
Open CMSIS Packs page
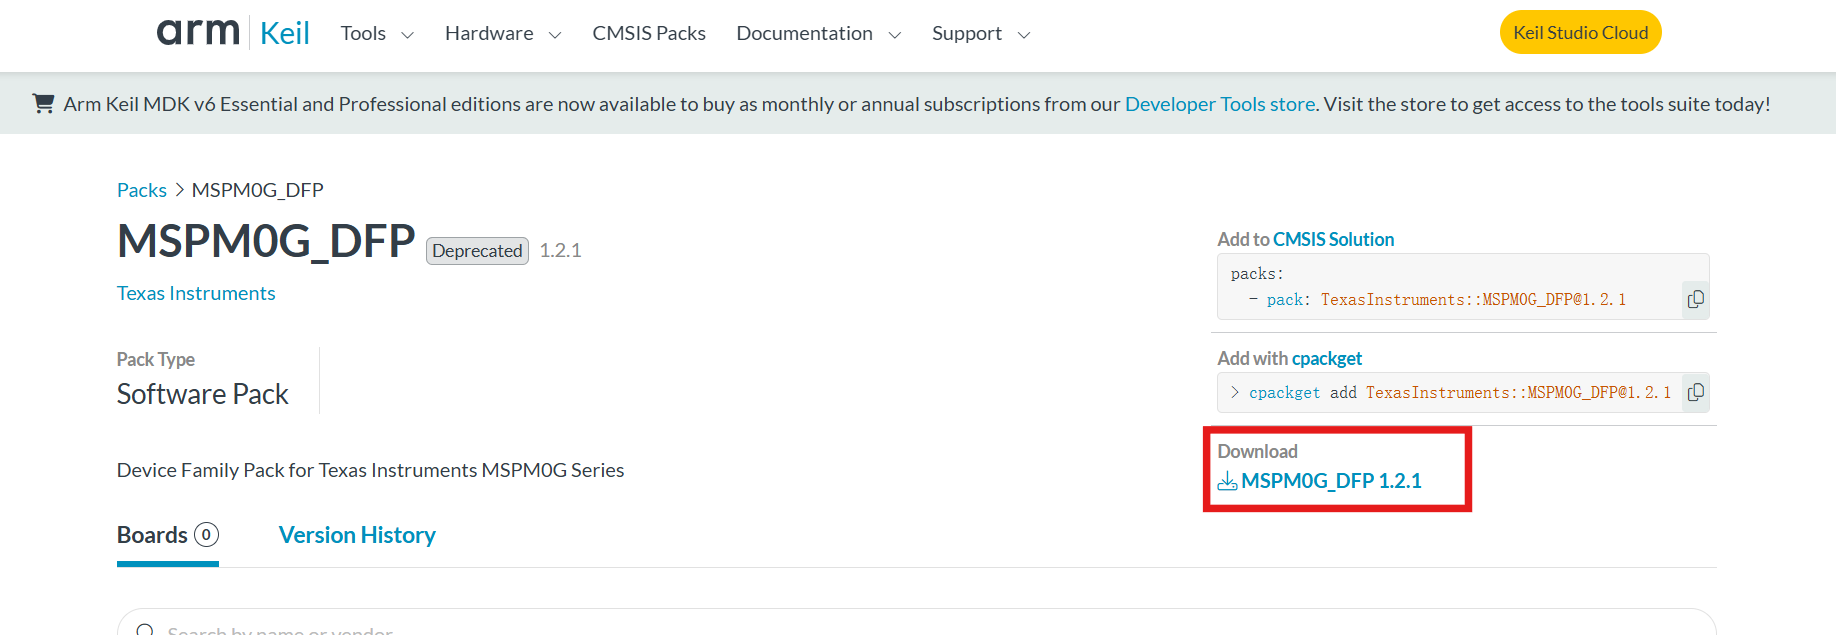[x=649, y=33]
